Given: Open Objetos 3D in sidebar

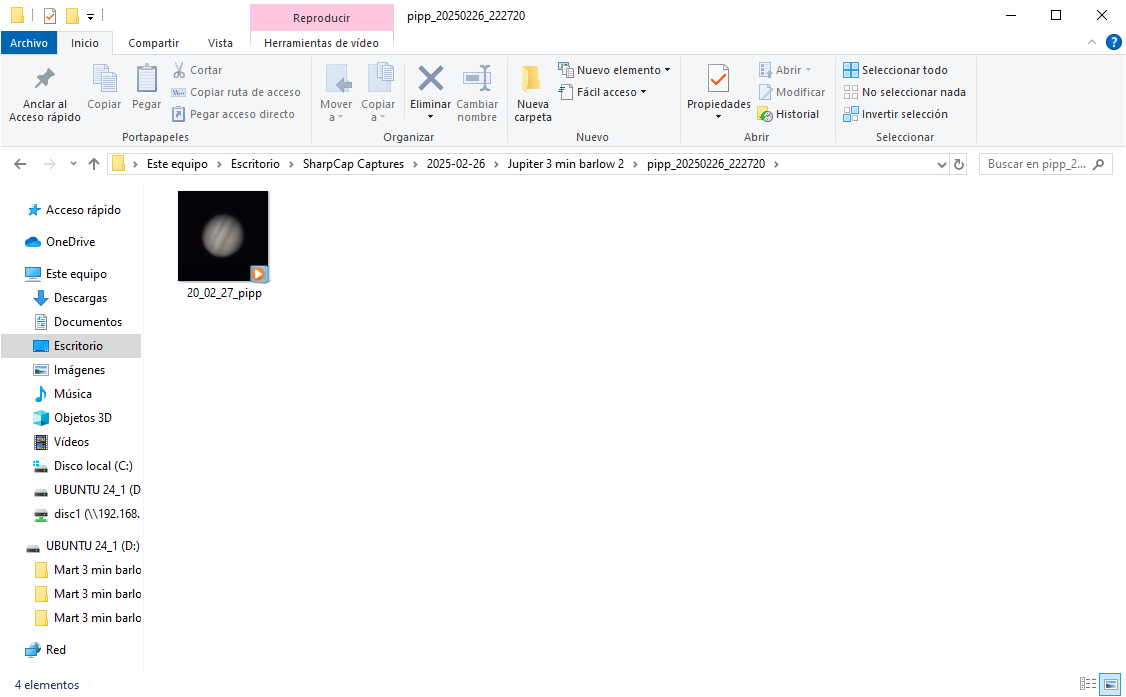Looking at the screenshot, I should (73, 418).
